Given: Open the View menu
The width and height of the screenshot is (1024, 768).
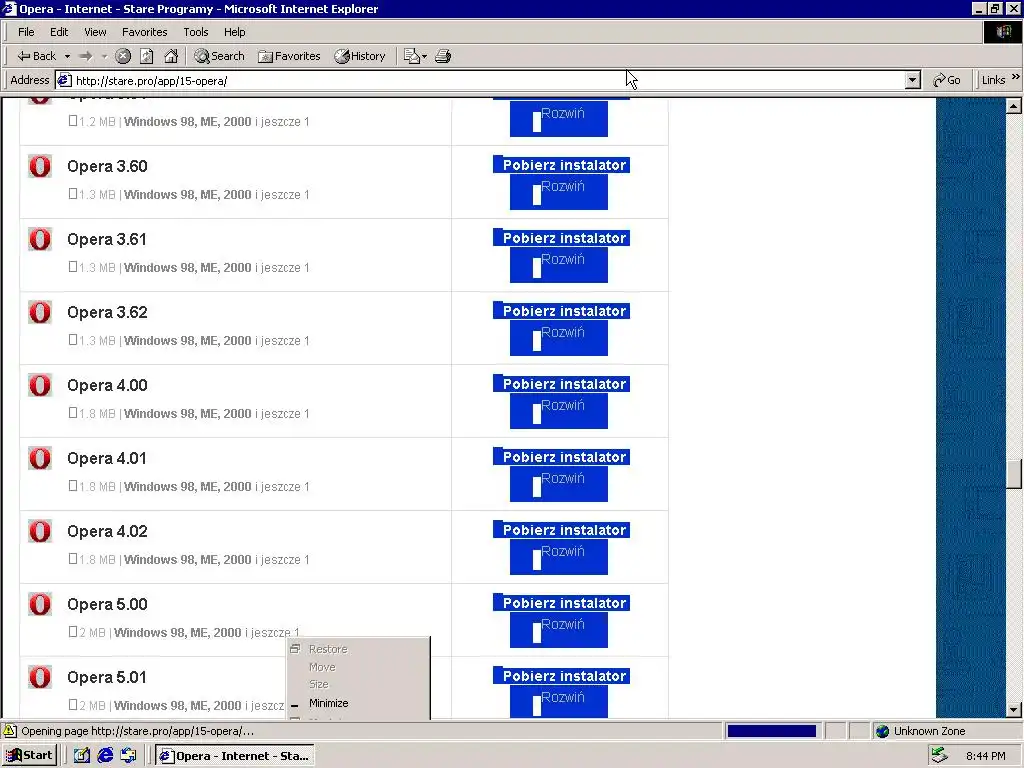Looking at the screenshot, I should point(95,32).
